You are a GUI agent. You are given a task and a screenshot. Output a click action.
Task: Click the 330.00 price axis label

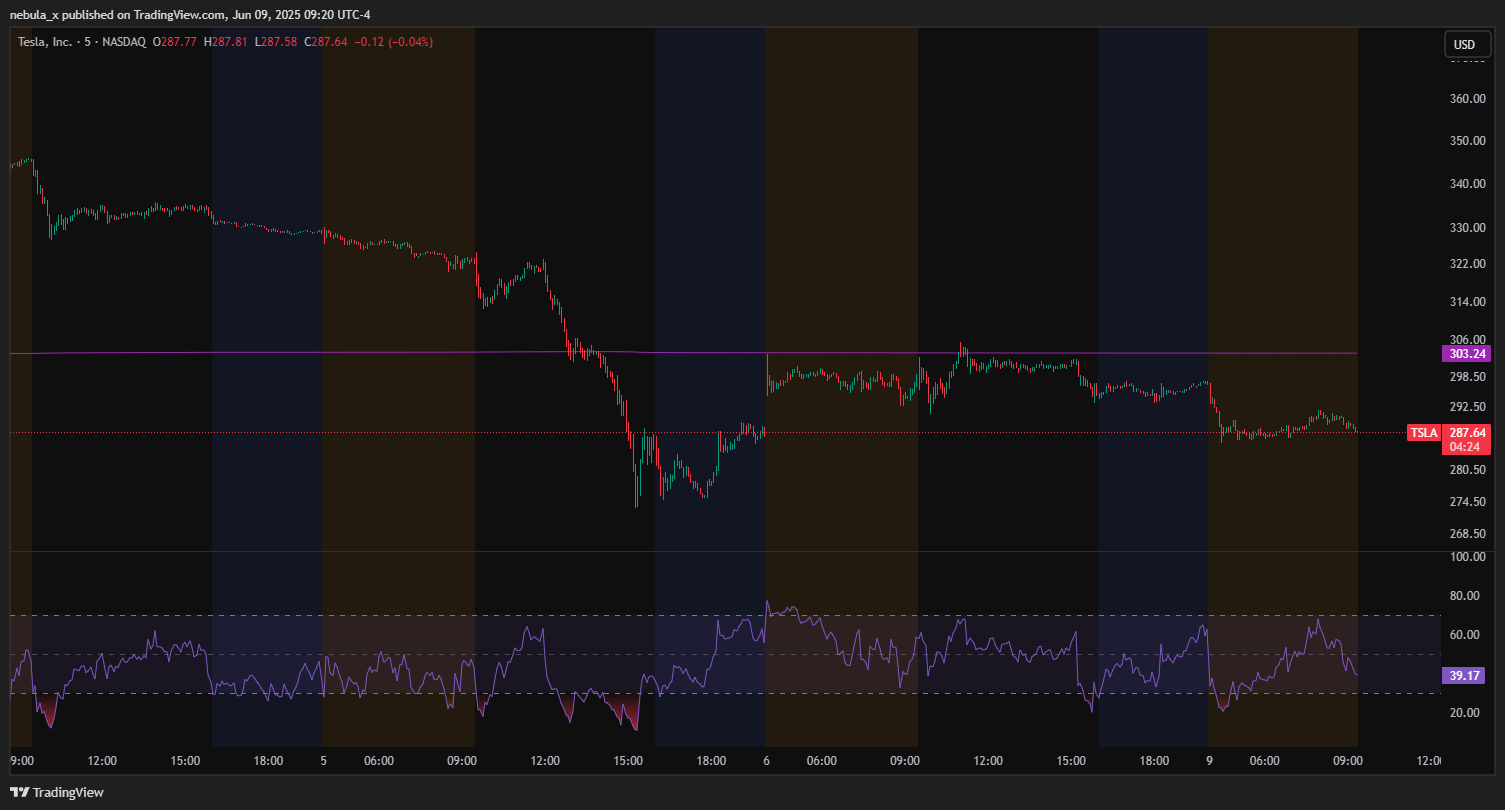[1466, 228]
